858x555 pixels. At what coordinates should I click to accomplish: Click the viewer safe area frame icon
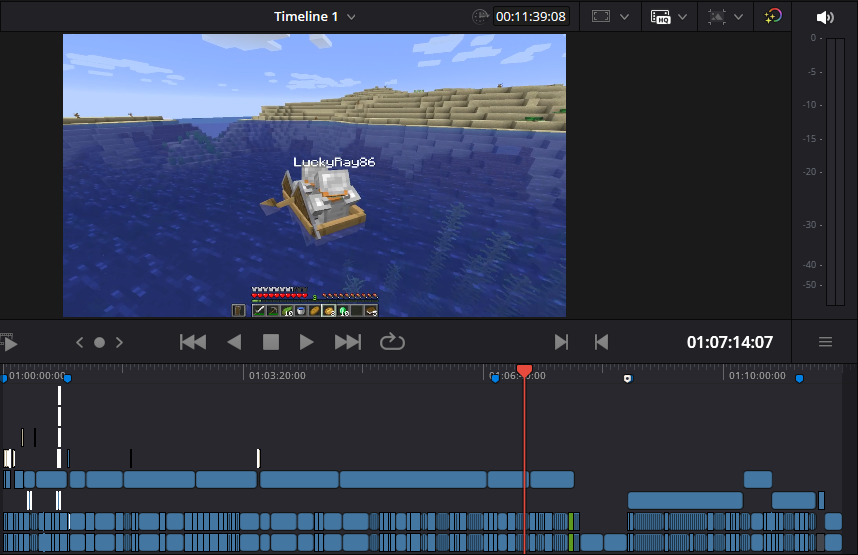click(601, 16)
